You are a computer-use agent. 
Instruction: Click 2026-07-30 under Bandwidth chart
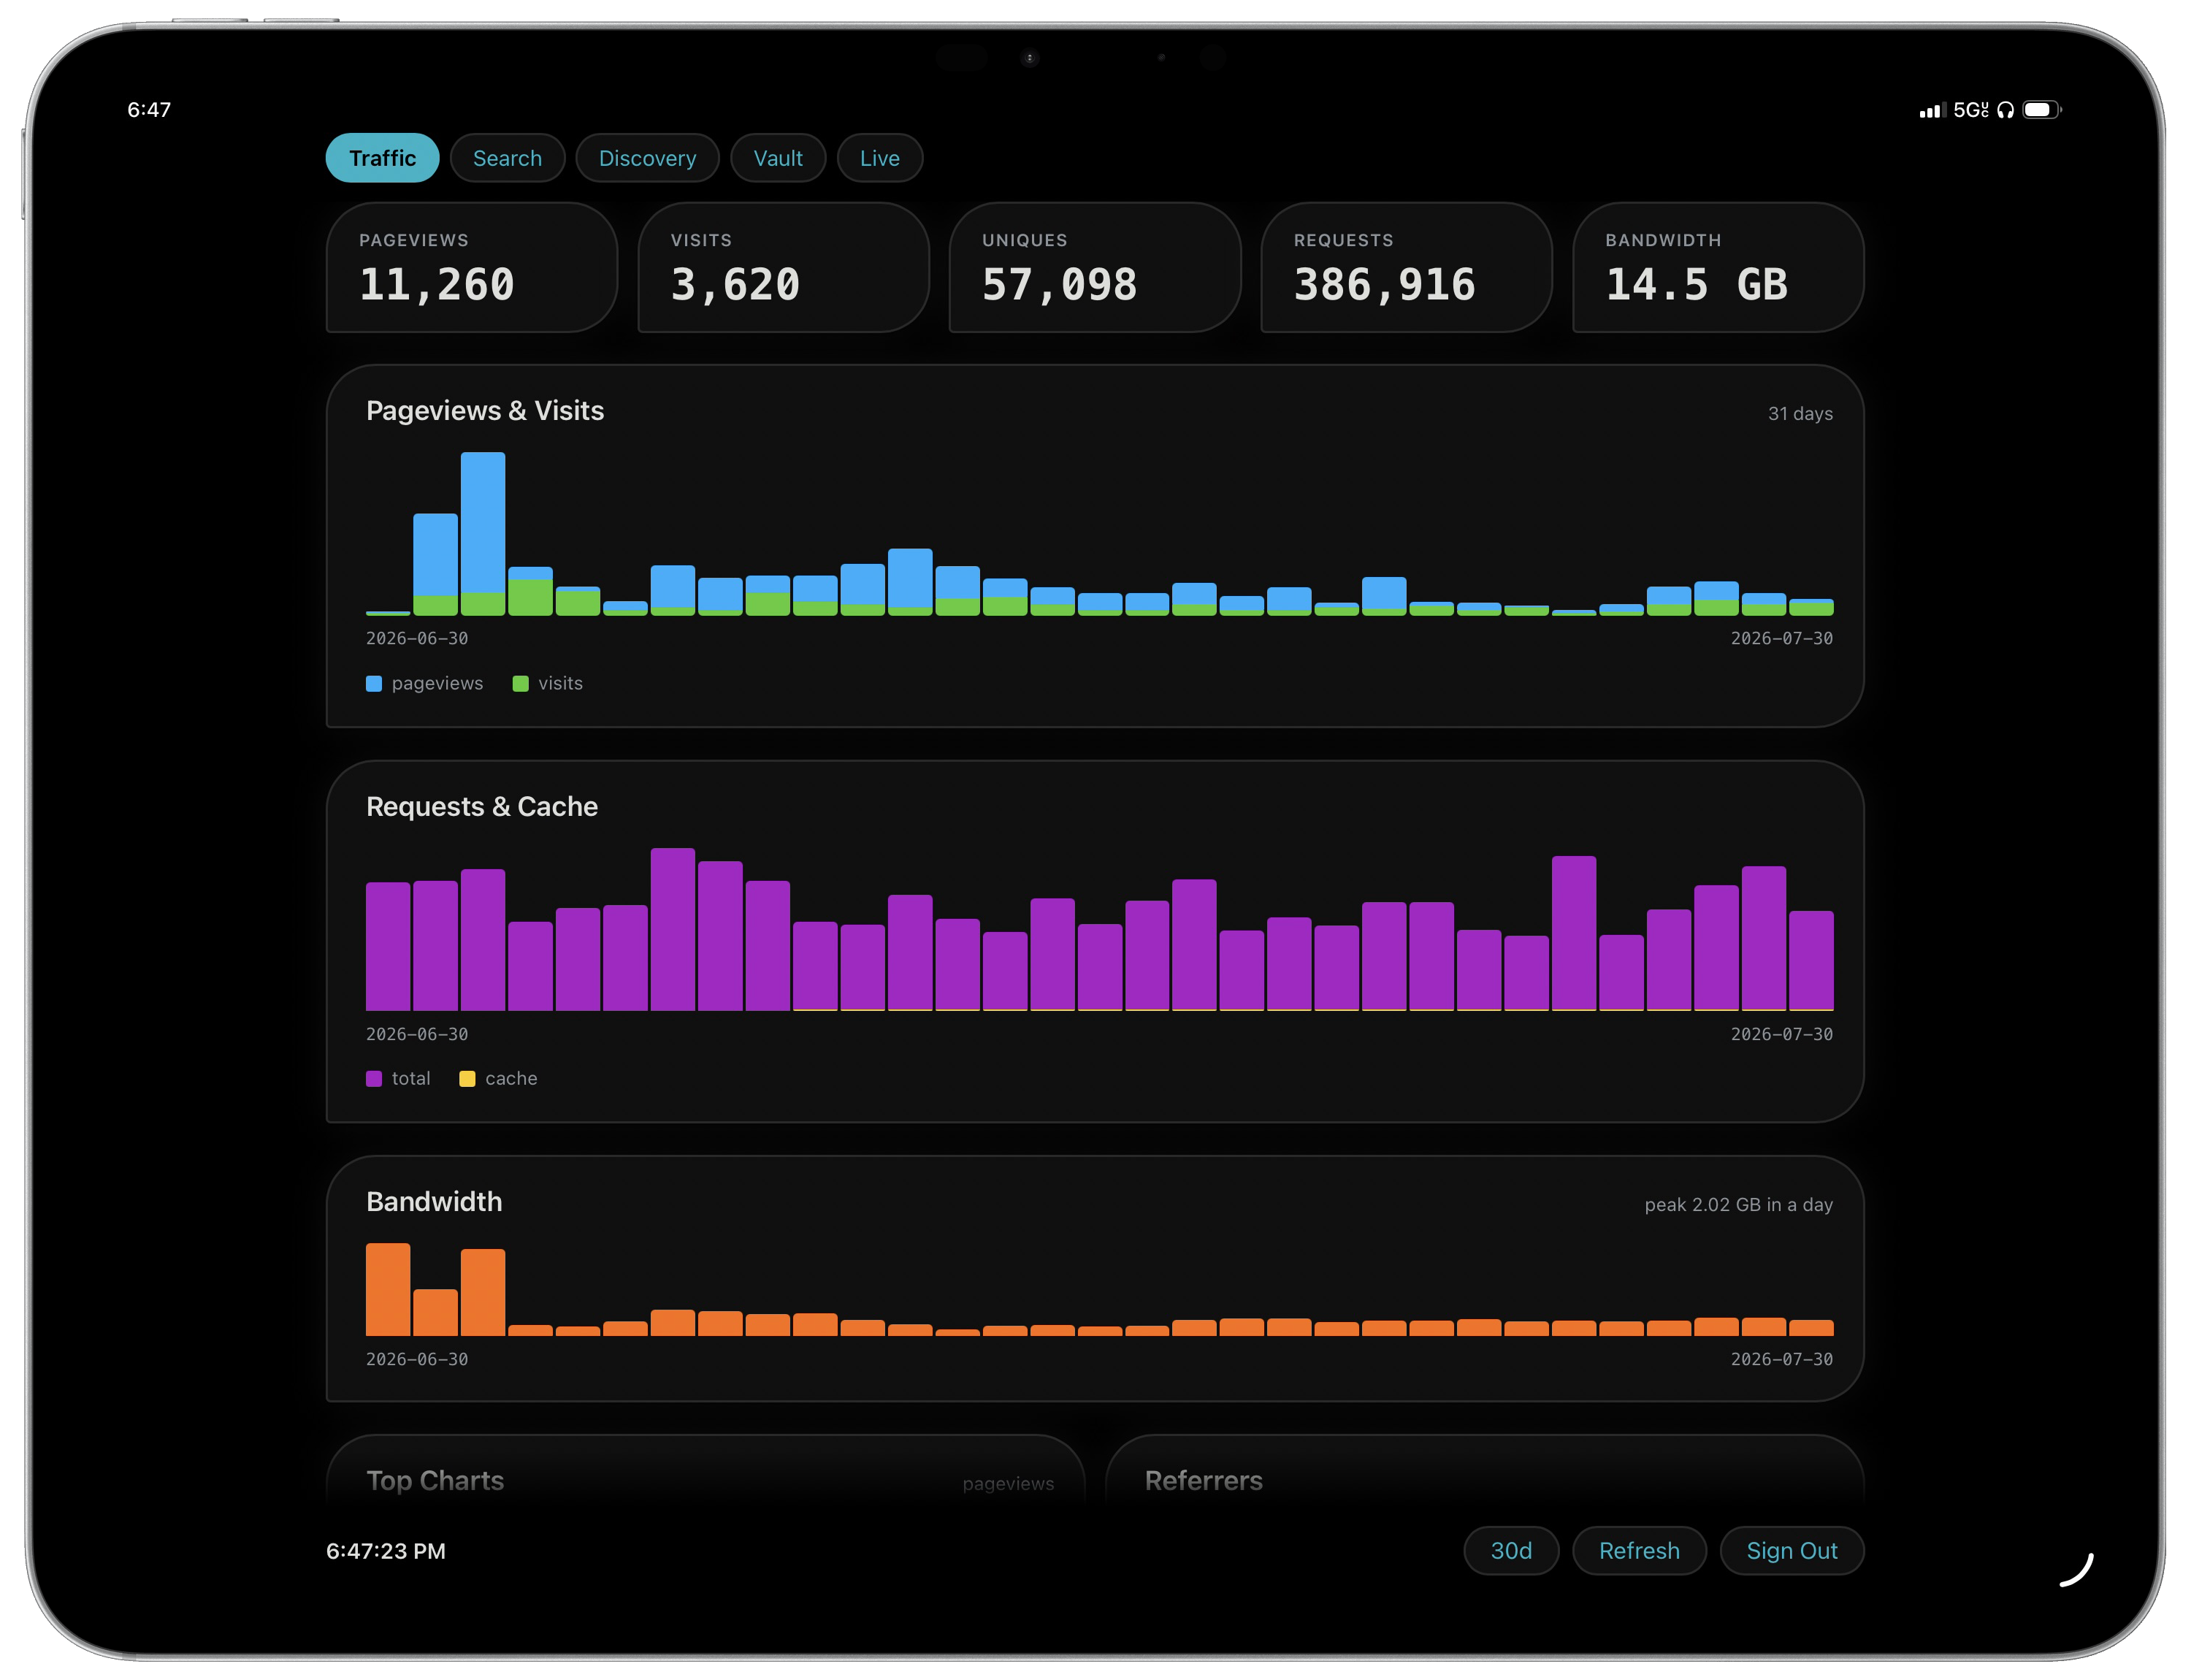click(x=1781, y=1359)
